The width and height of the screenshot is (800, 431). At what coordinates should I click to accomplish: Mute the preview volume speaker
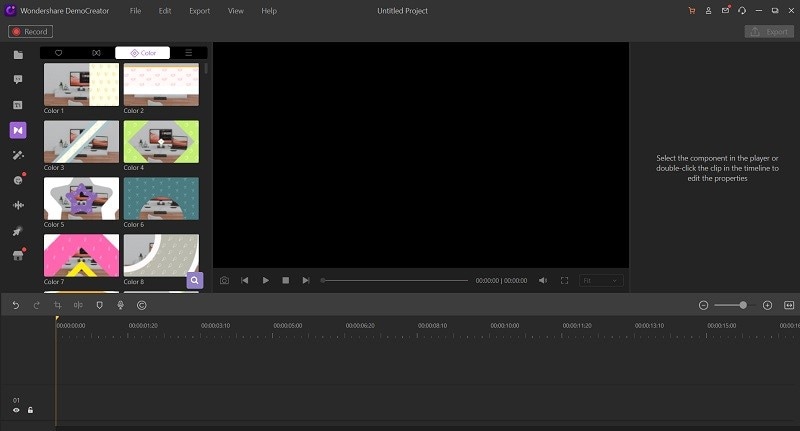pos(543,281)
